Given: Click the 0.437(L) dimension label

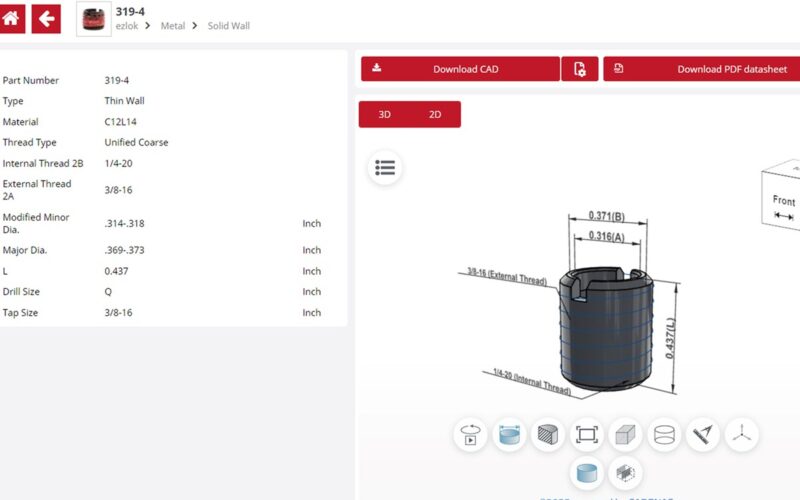Looking at the screenshot, I should 670,338.
